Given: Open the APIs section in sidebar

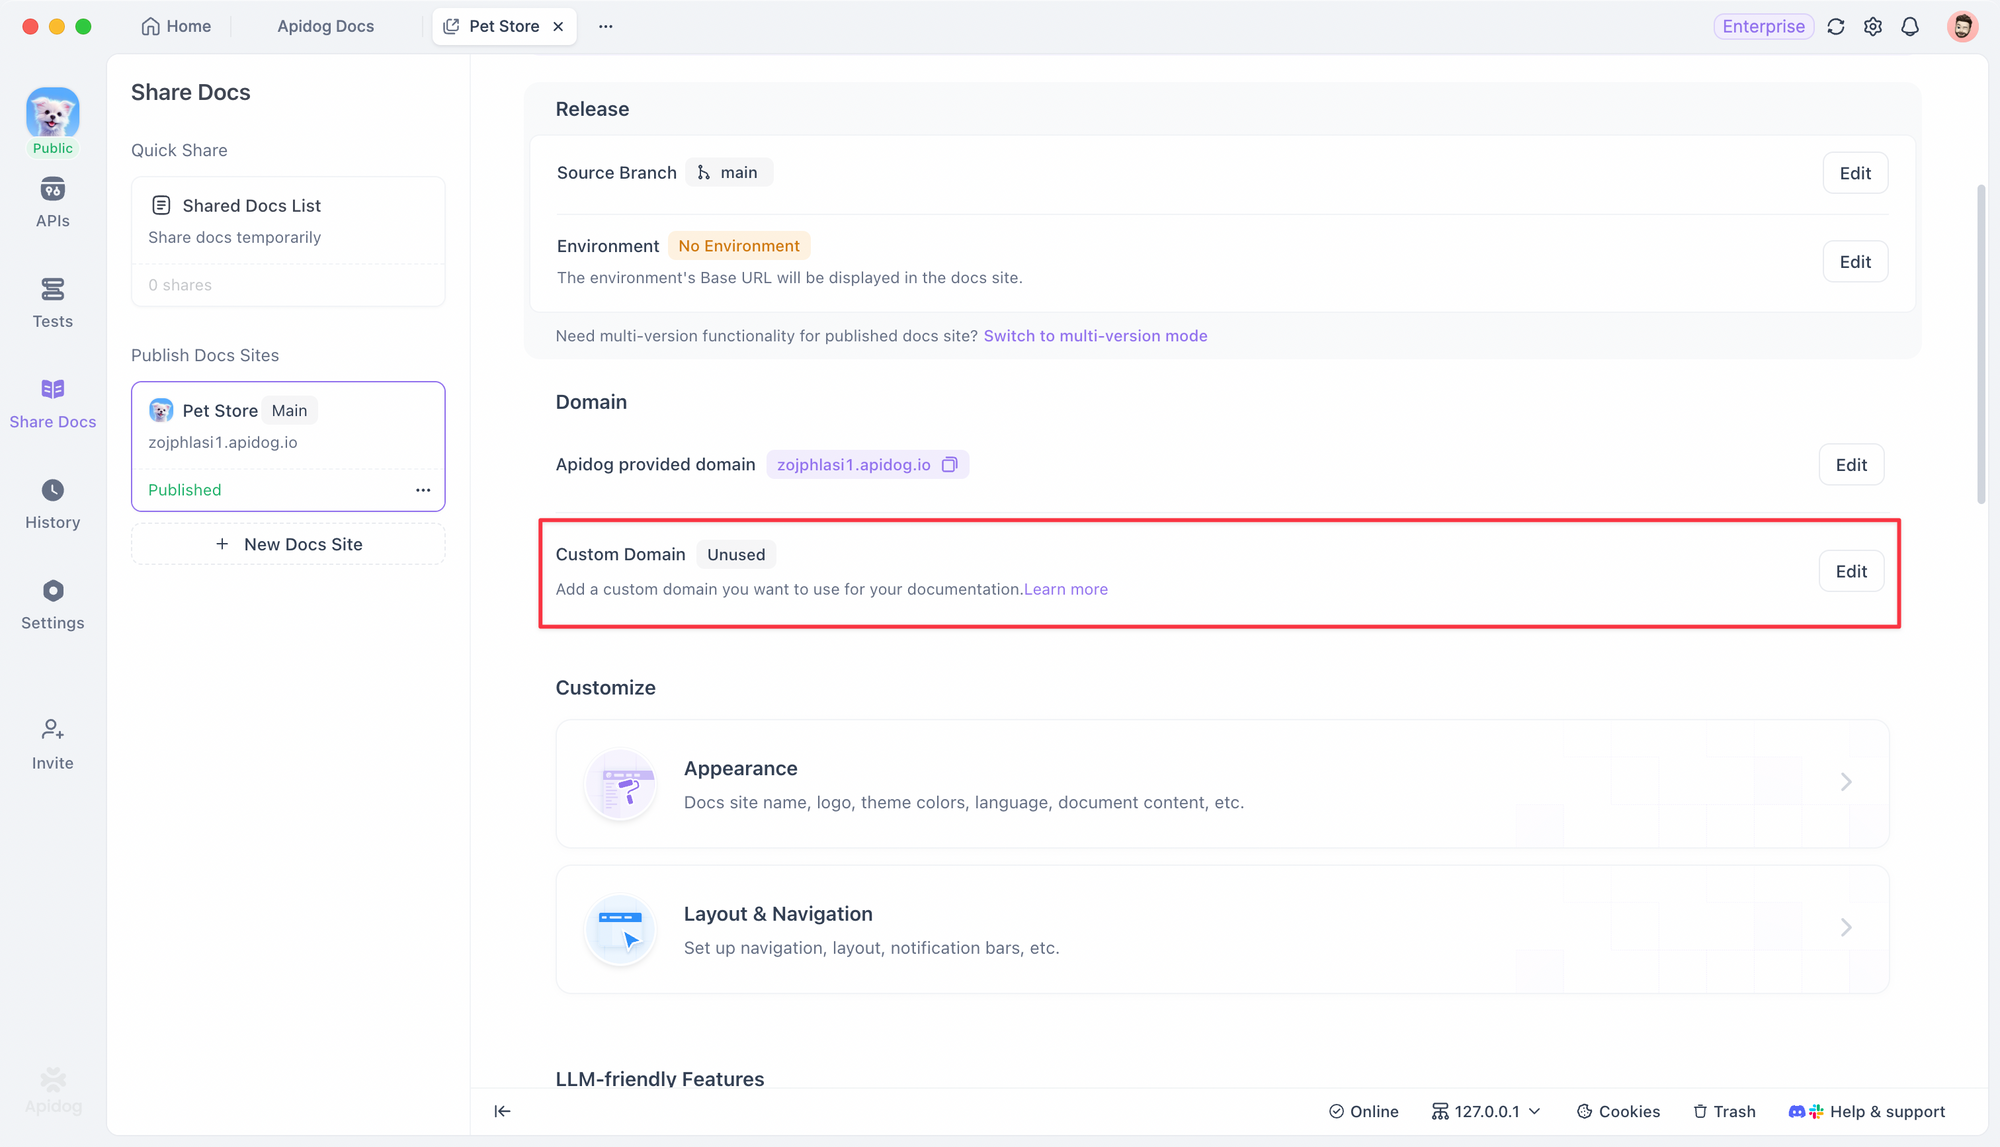Looking at the screenshot, I should tap(52, 202).
